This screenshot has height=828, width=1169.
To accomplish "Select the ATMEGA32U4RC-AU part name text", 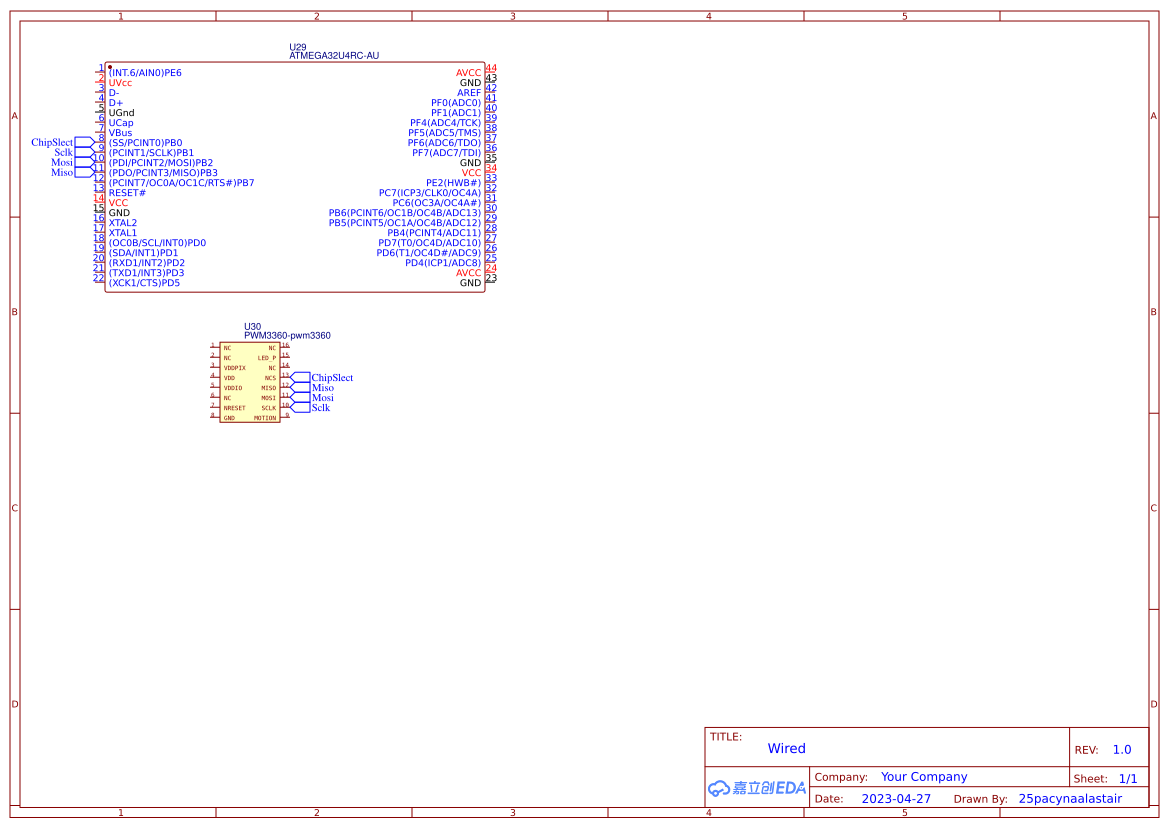I will [334, 56].
